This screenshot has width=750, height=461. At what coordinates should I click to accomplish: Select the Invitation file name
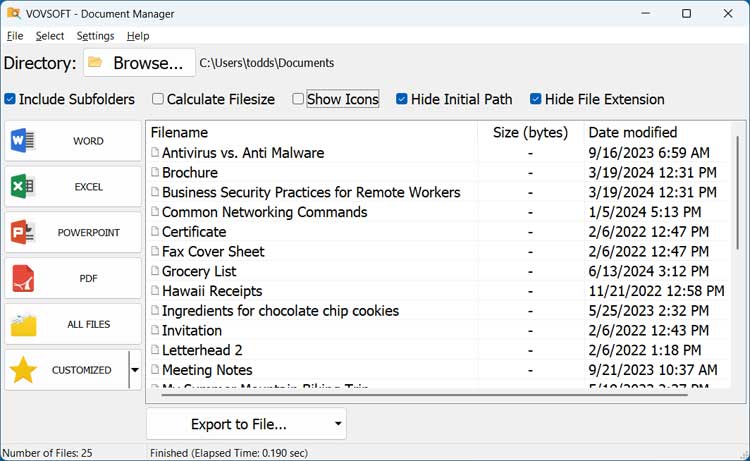(192, 330)
